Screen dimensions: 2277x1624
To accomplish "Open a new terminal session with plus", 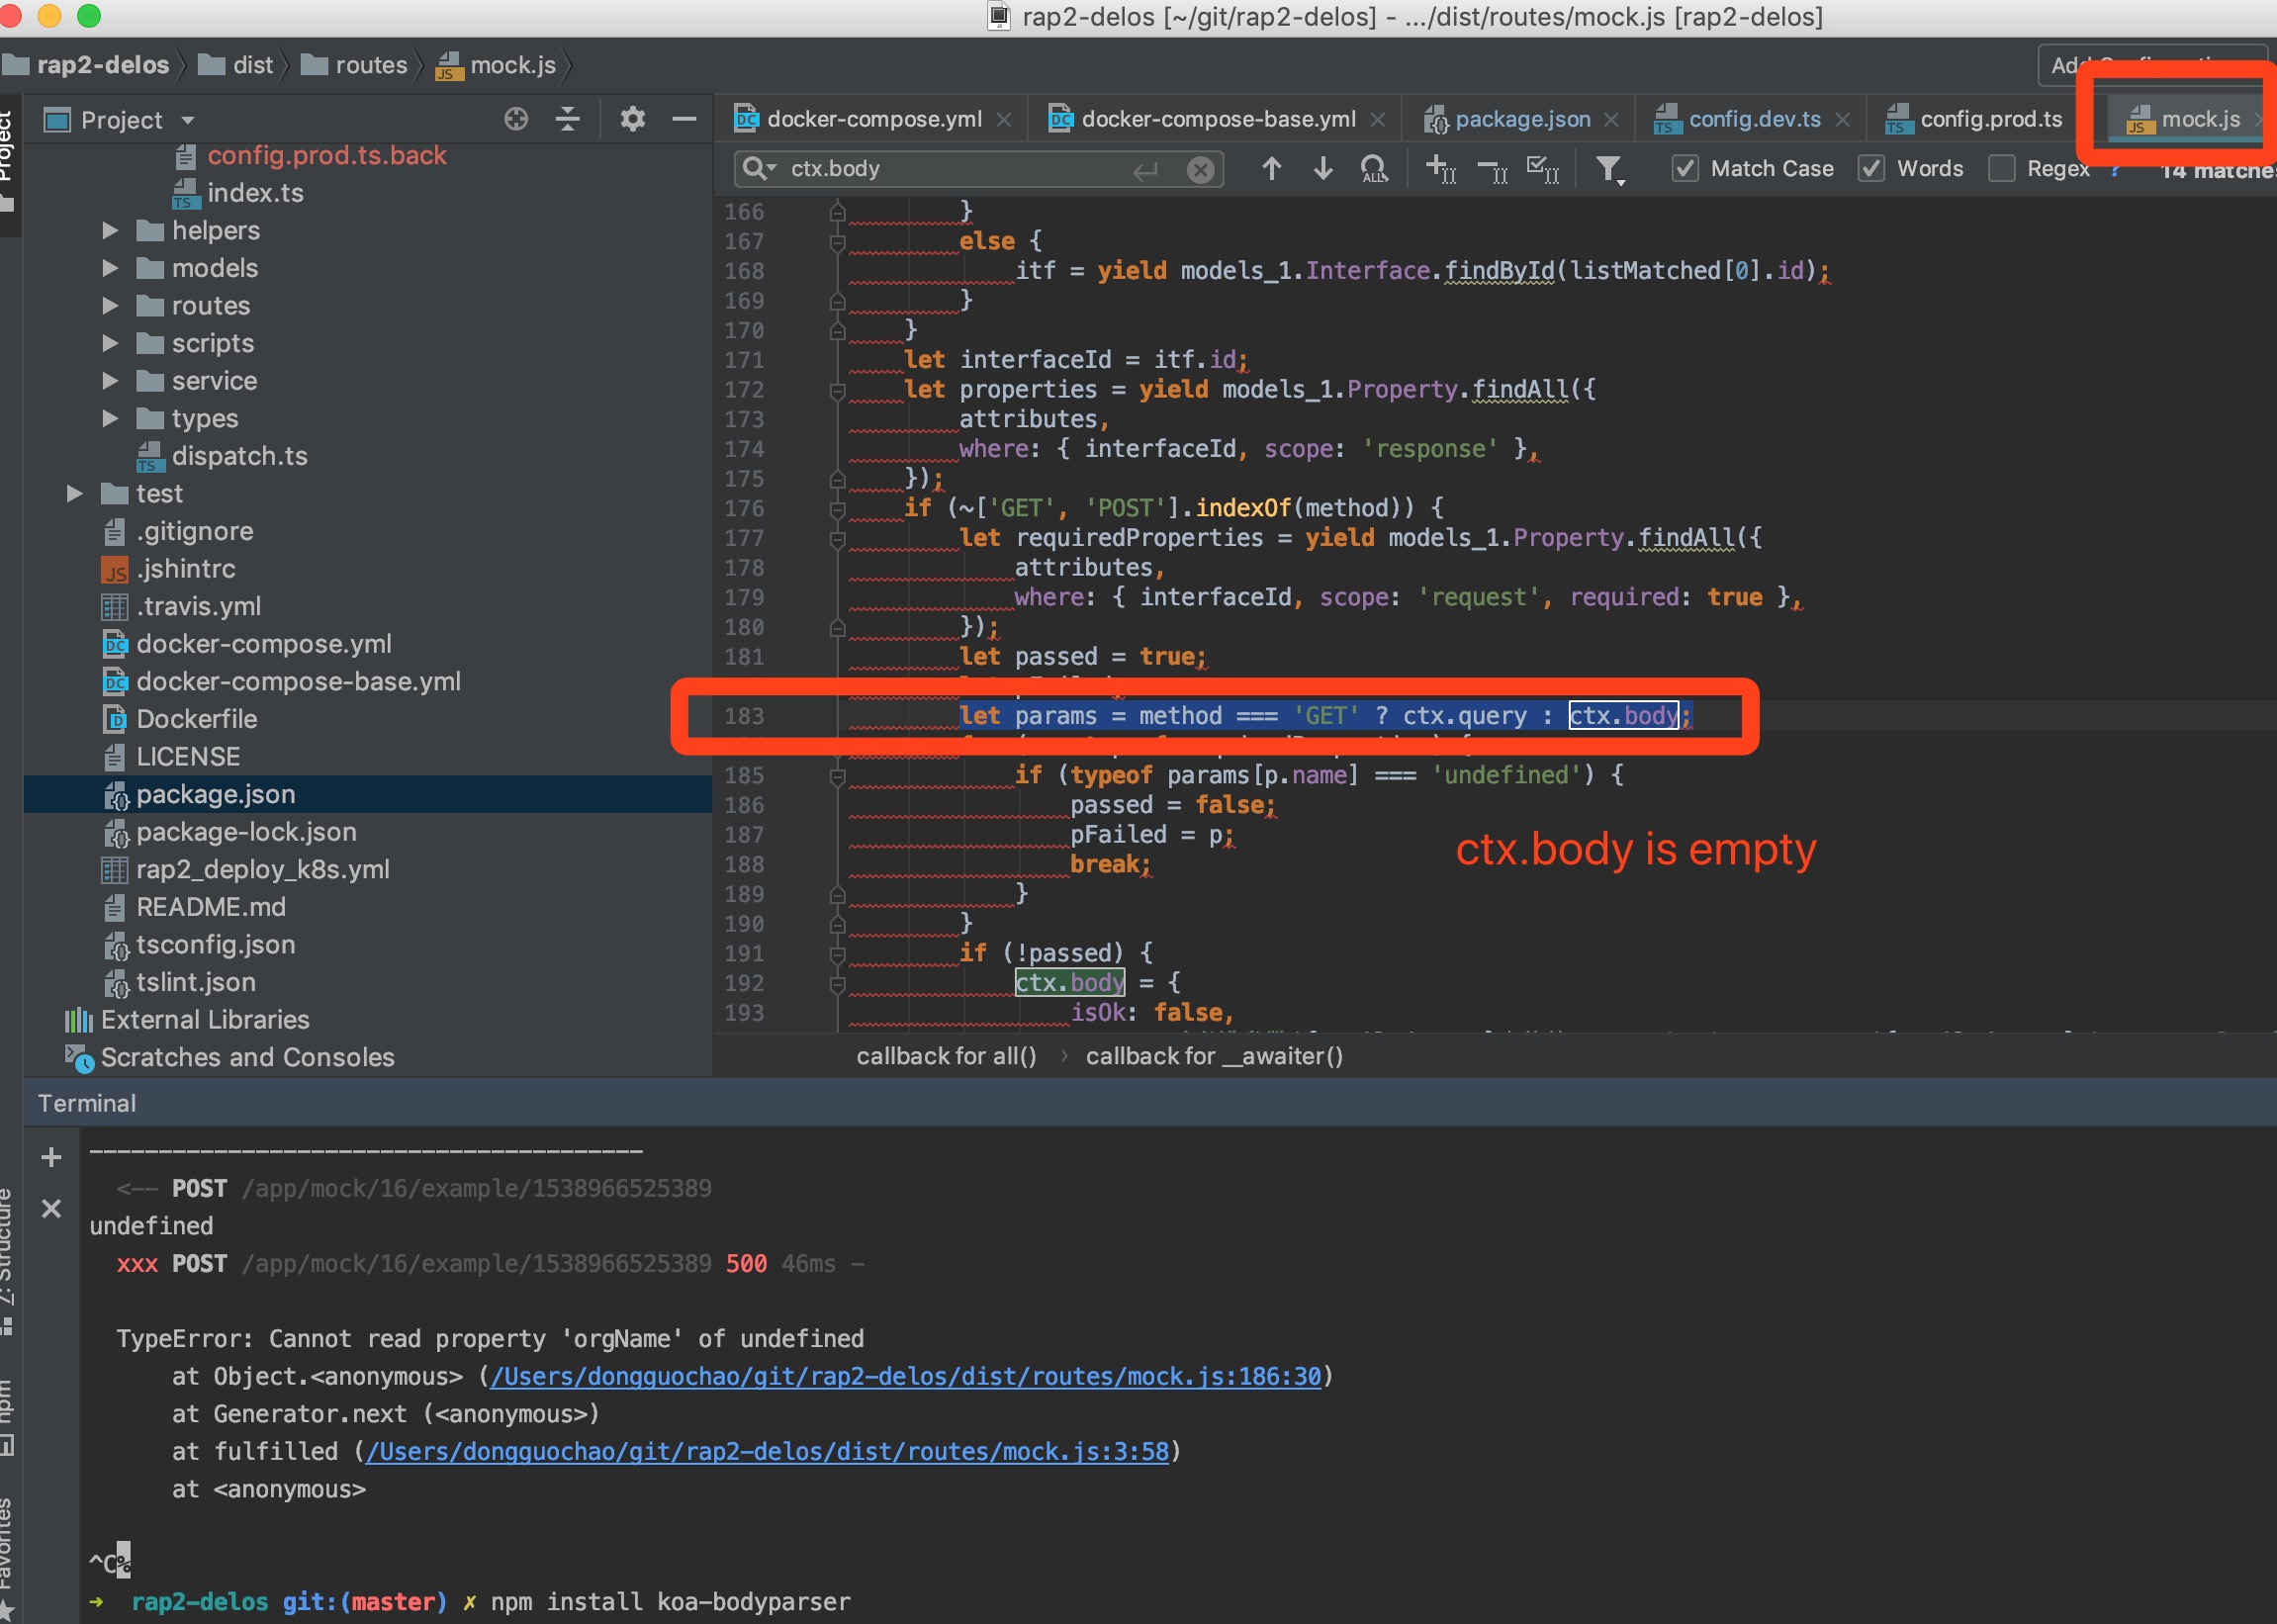I will pyautogui.click(x=51, y=1158).
